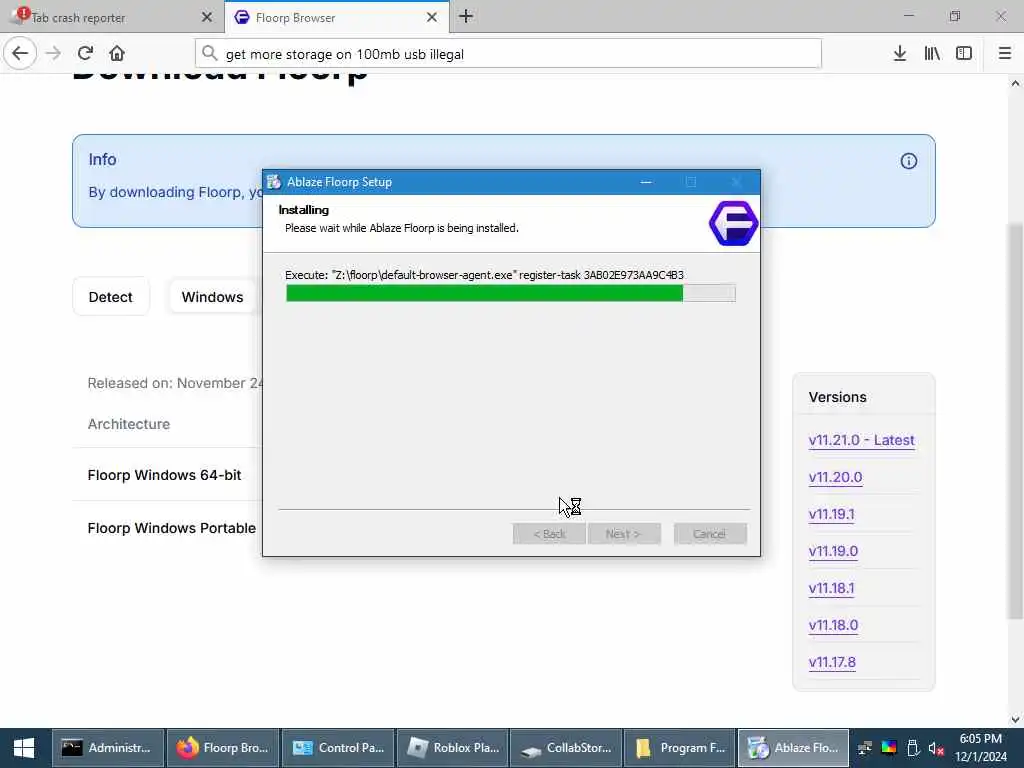Image resolution: width=1024 pixels, height=768 pixels.
Task: Open version v11.19.0 link
Action: [x=833, y=551]
